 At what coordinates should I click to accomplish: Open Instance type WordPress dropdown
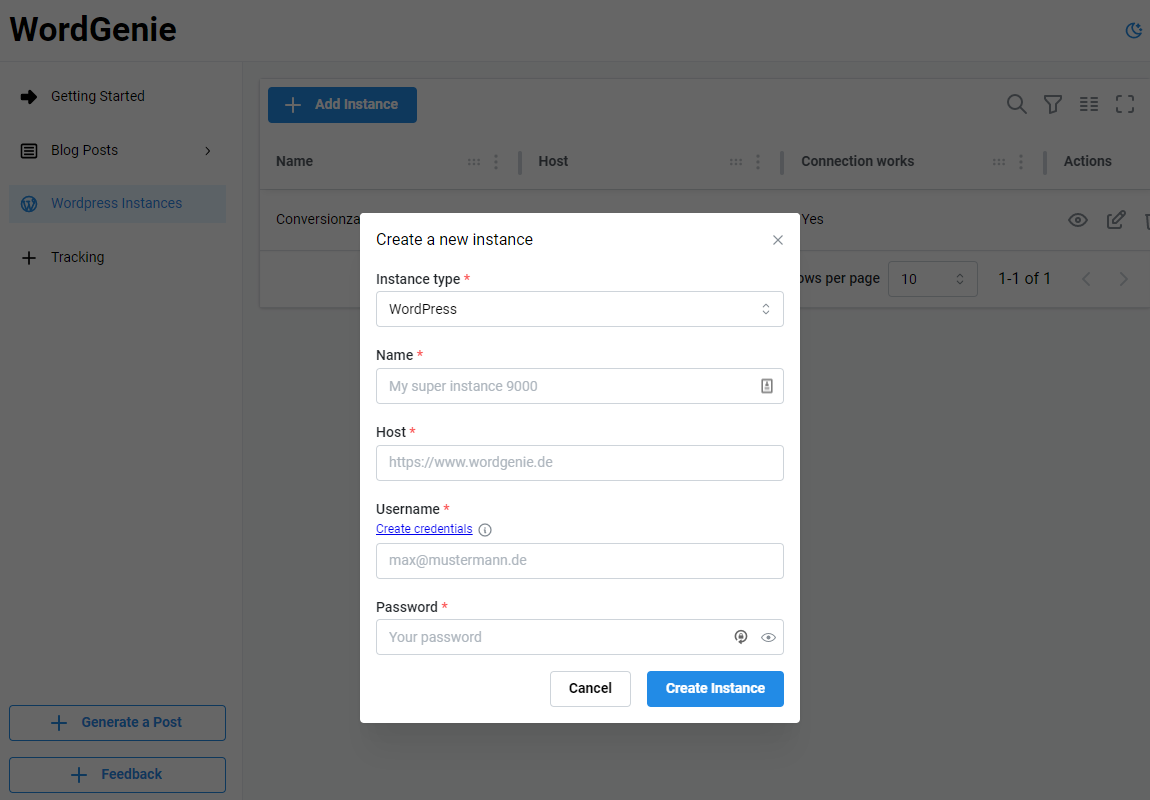pos(579,309)
